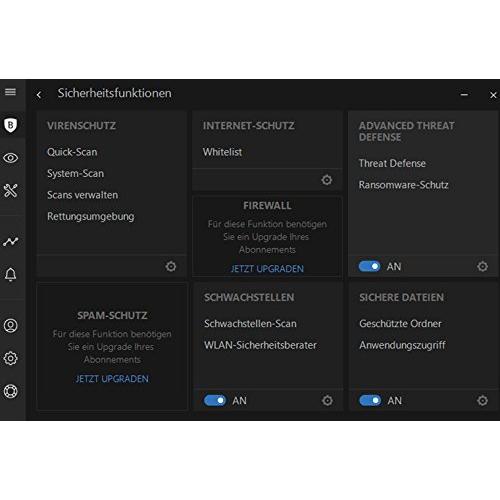The width and height of the screenshot is (500, 500).
Task: Open Notifications via the bell icon
Action: [x=10, y=274]
